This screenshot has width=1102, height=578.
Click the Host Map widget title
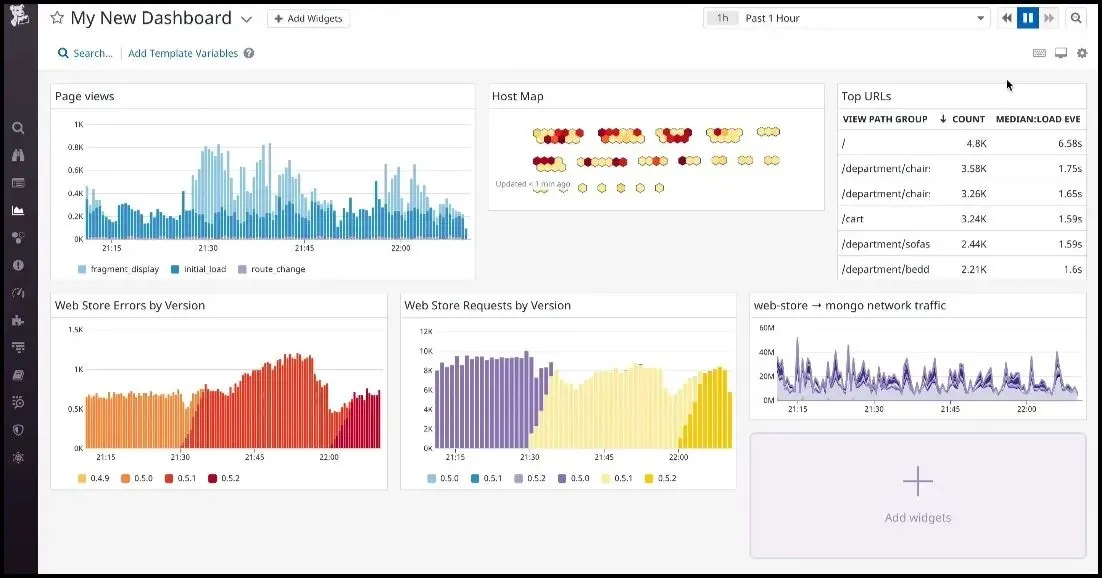[x=517, y=96]
